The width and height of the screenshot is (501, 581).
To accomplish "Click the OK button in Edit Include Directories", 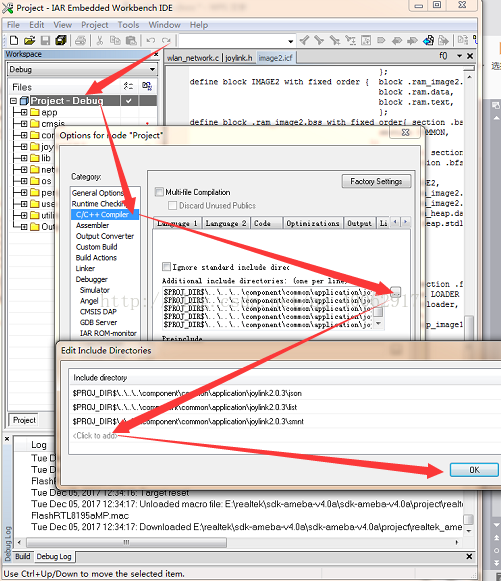I will 474,470.
